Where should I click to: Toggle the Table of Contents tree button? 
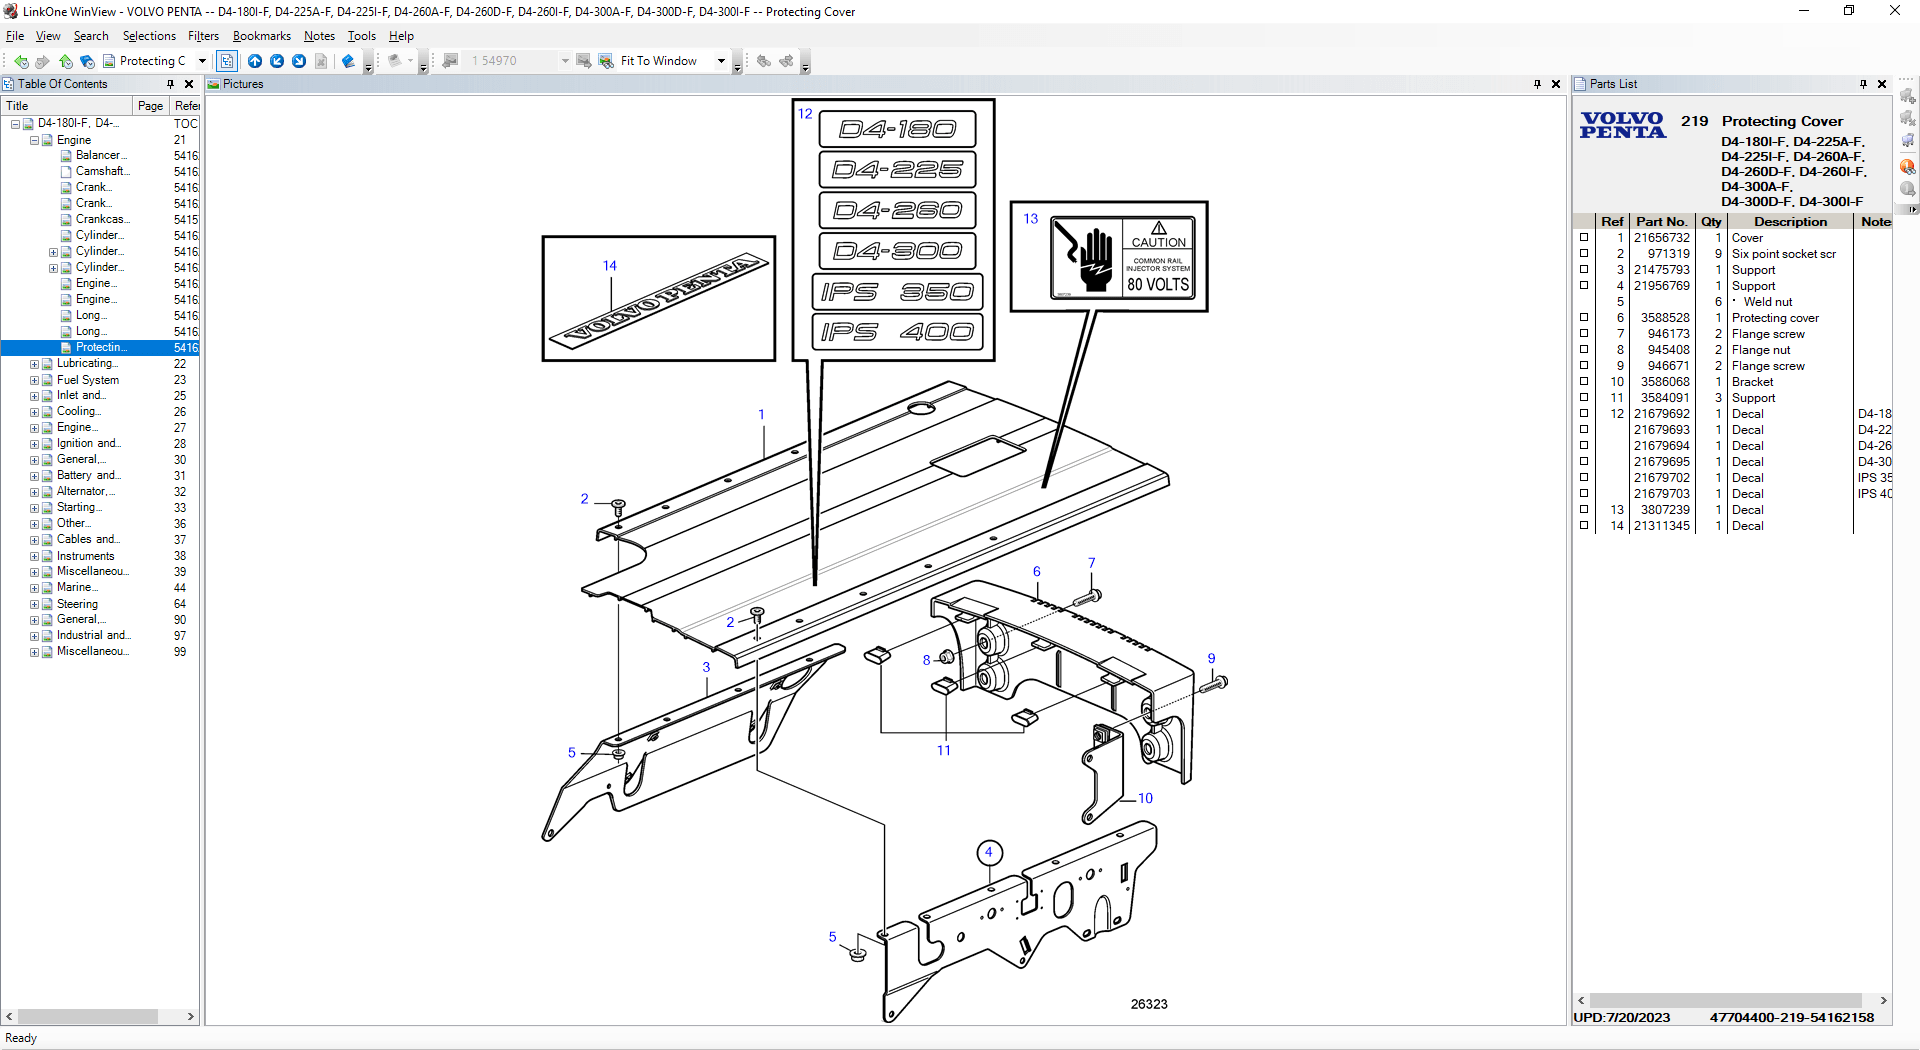pyautogui.click(x=227, y=61)
